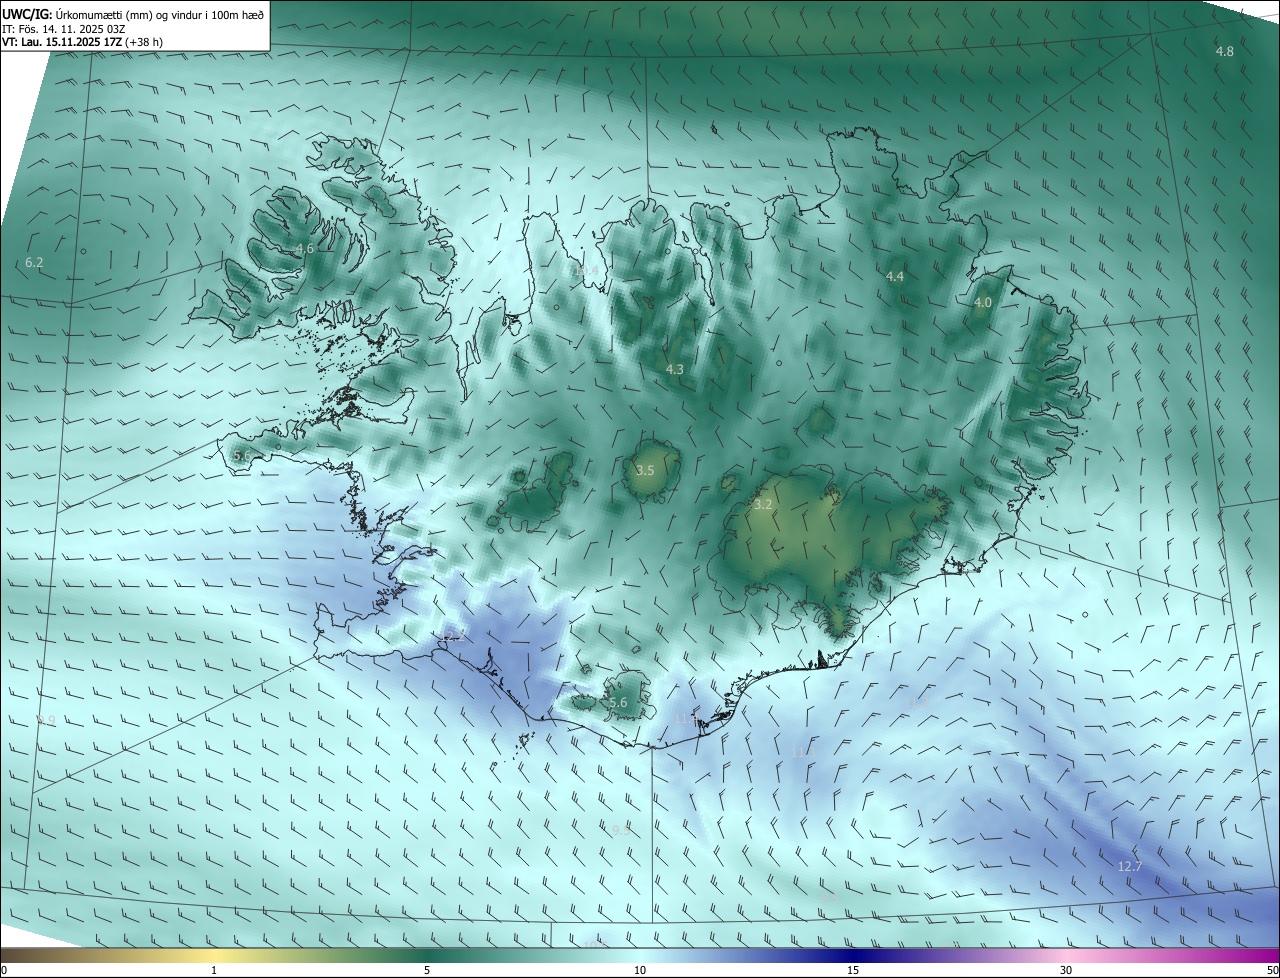Click the 5.6 label on the south coast glacier
The image size is (1280, 978).
click(618, 703)
